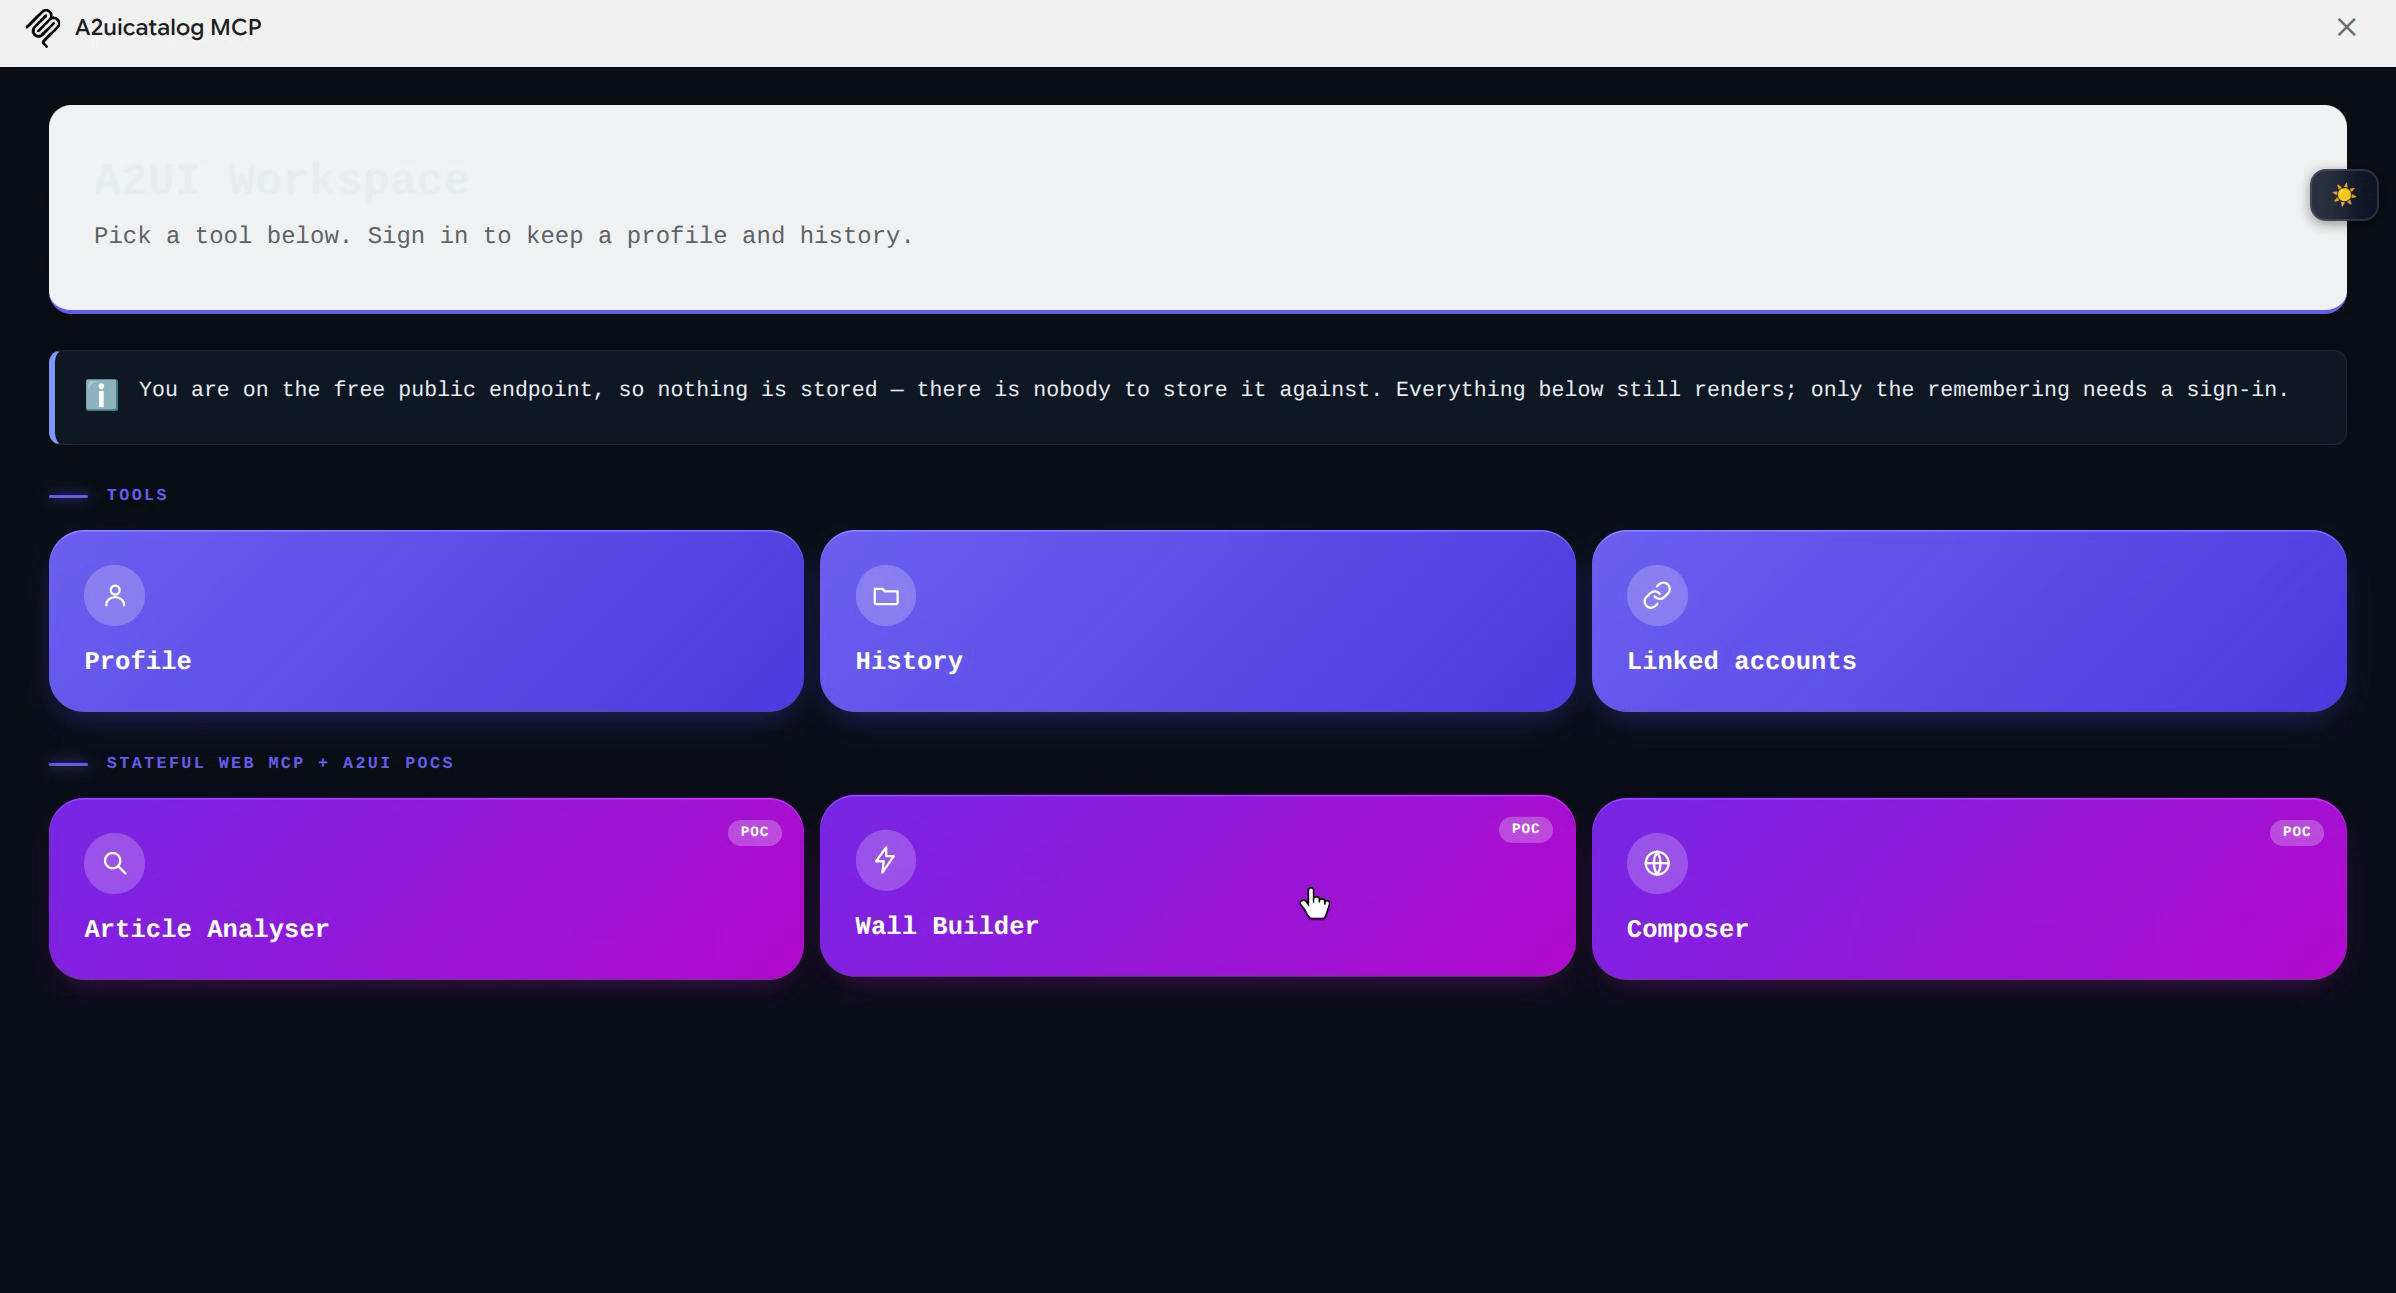2396x1293 pixels.
Task: Close the A2uicatalog MCP window
Action: (x=2346, y=28)
